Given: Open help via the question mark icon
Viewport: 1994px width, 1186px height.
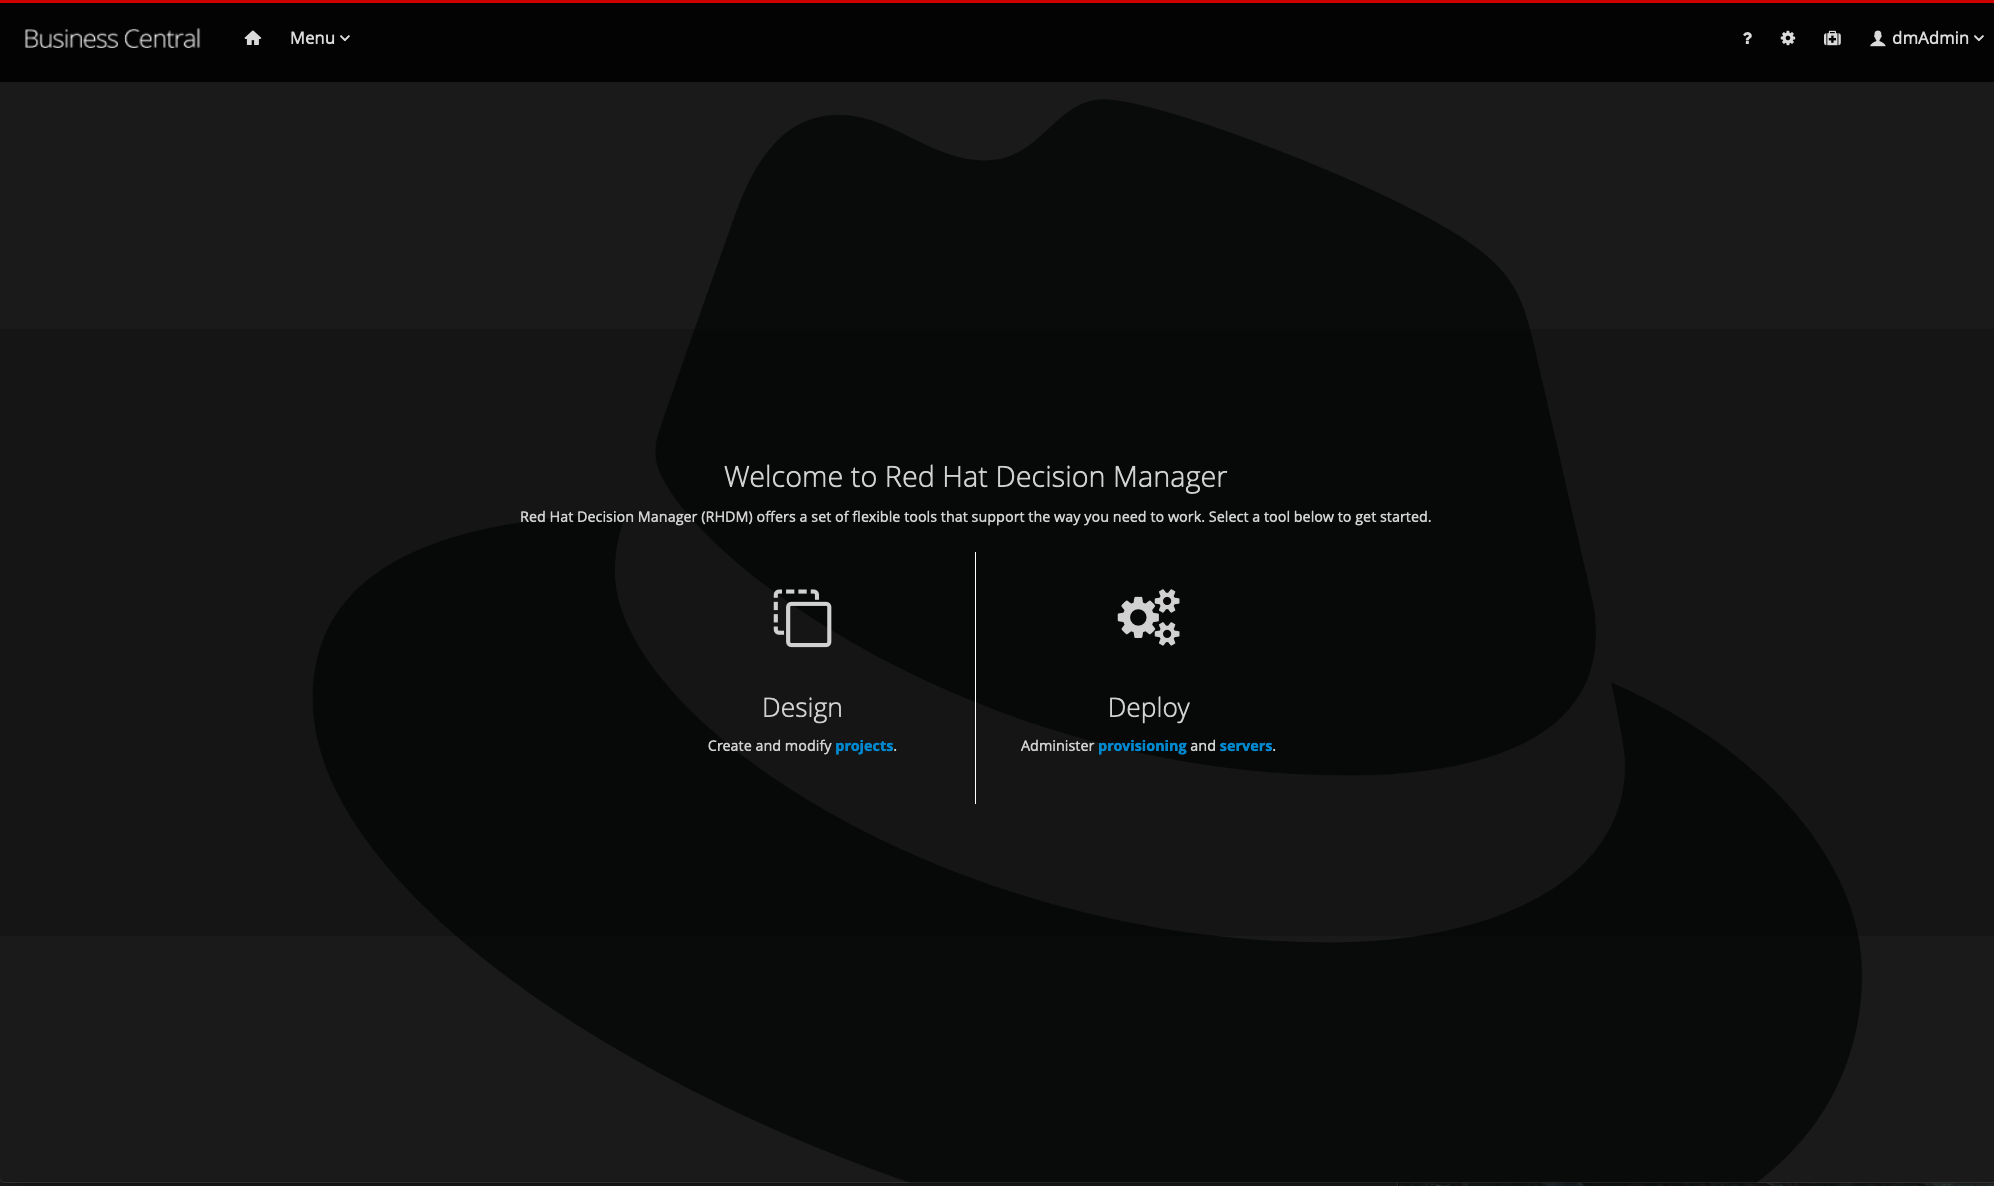Looking at the screenshot, I should (1747, 38).
